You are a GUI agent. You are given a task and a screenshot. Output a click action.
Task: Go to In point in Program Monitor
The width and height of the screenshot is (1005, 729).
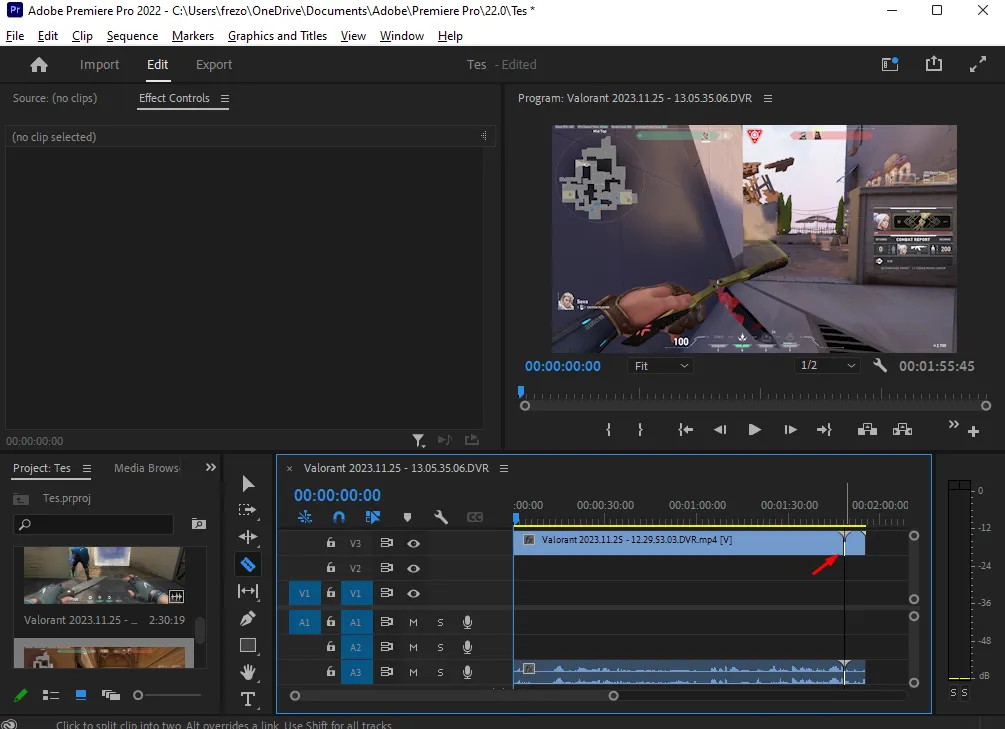[686, 430]
